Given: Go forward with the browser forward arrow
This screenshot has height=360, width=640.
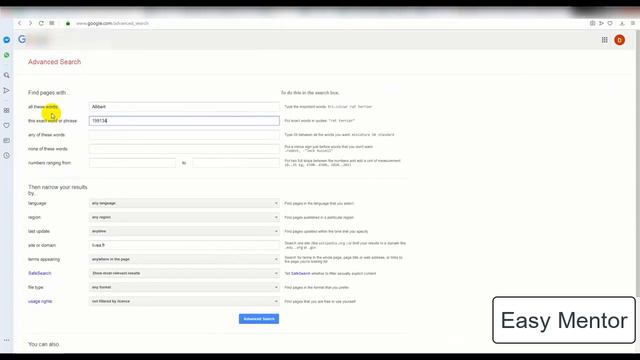Looking at the screenshot, I should coord(30,23).
